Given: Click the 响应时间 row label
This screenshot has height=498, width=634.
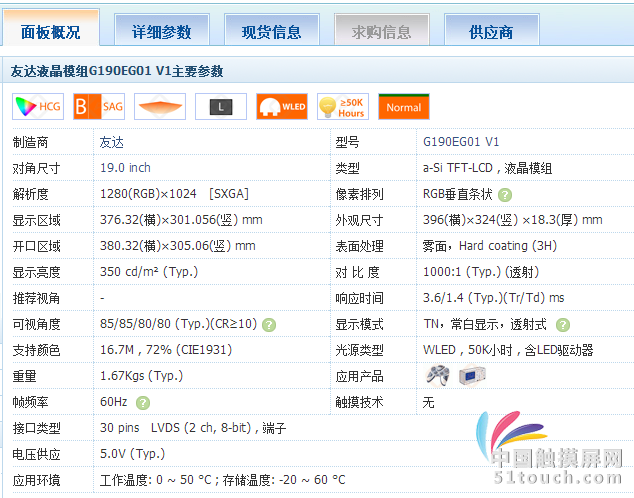Looking at the screenshot, I should tap(359, 298).
